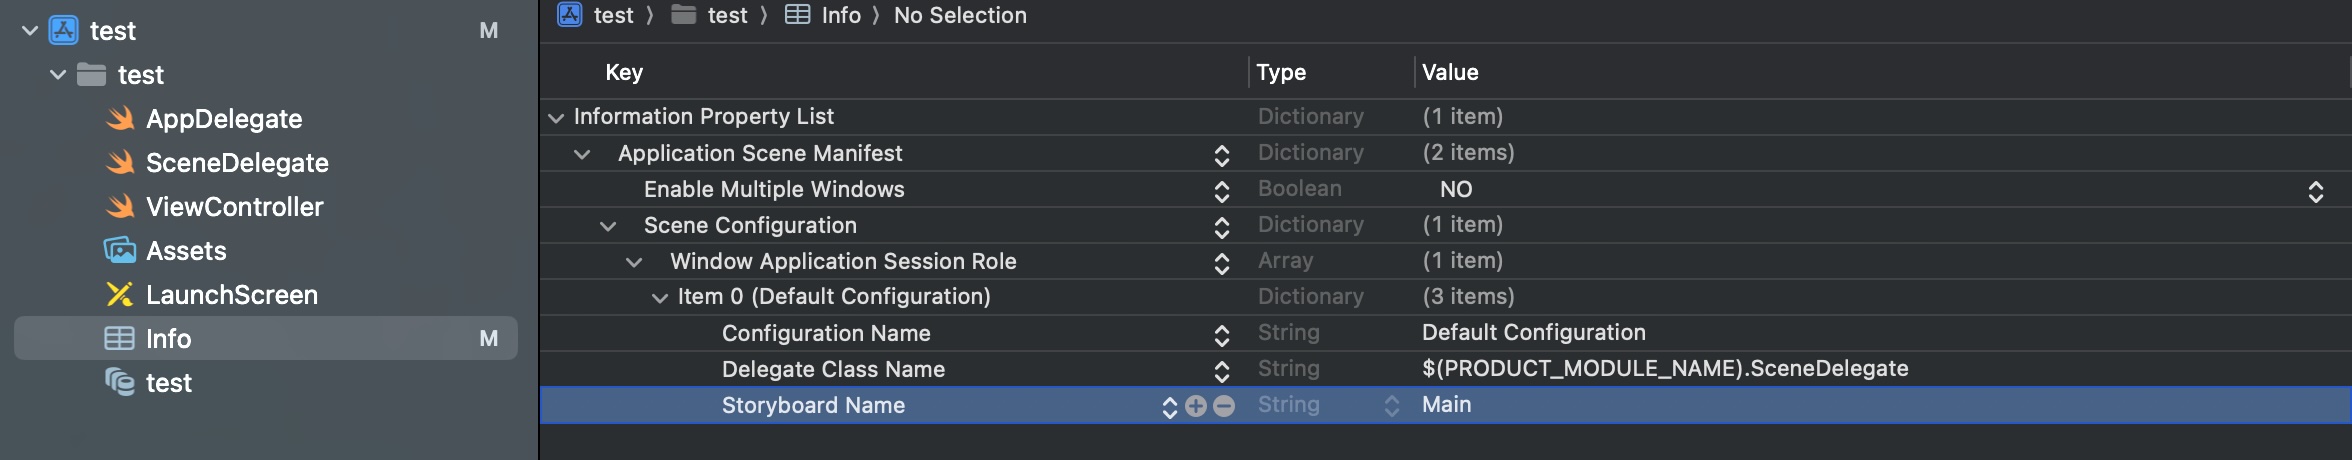Click the AppDelegate Swift file icon
This screenshot has width=2352, height=460.
(x=120, y=119)
